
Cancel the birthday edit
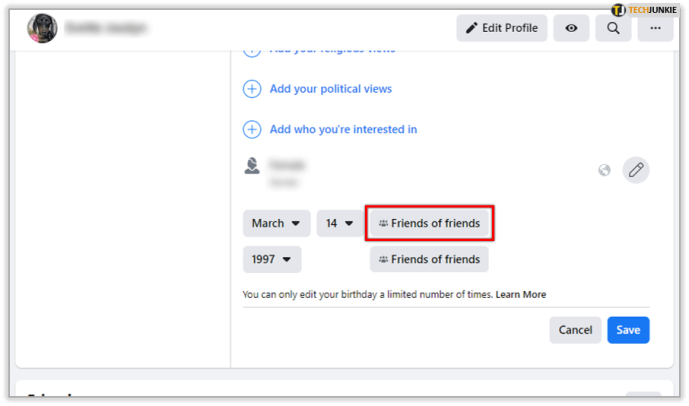coord(575,330)
